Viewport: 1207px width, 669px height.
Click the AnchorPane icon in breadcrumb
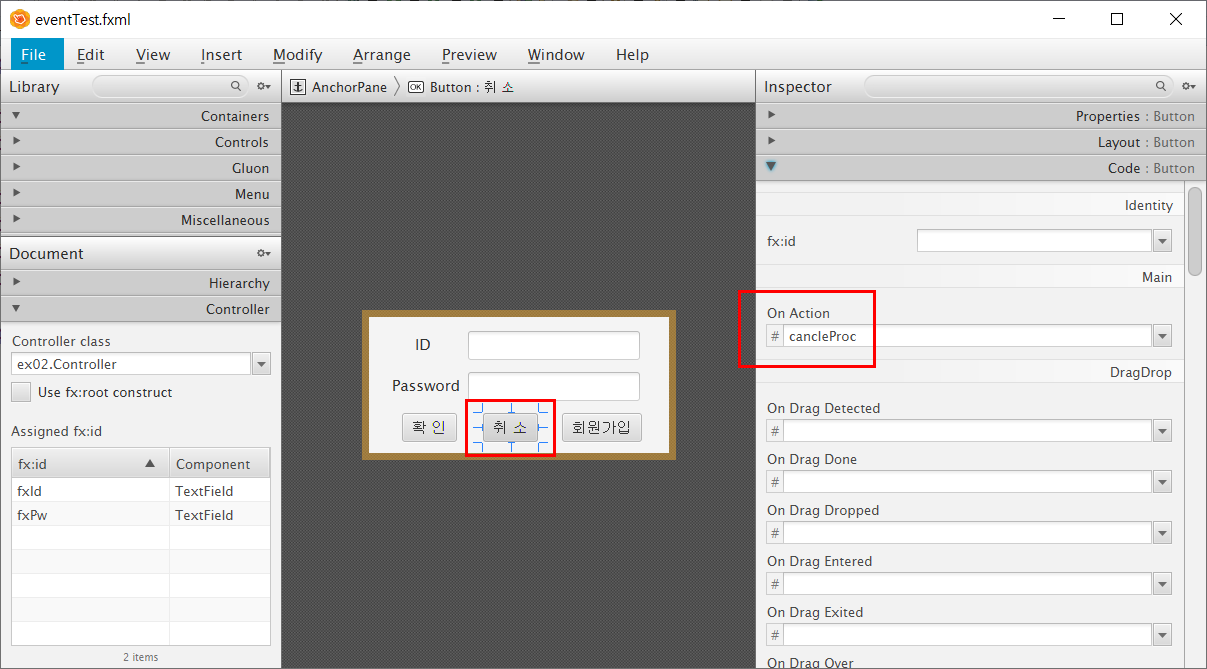pos(298,87)
